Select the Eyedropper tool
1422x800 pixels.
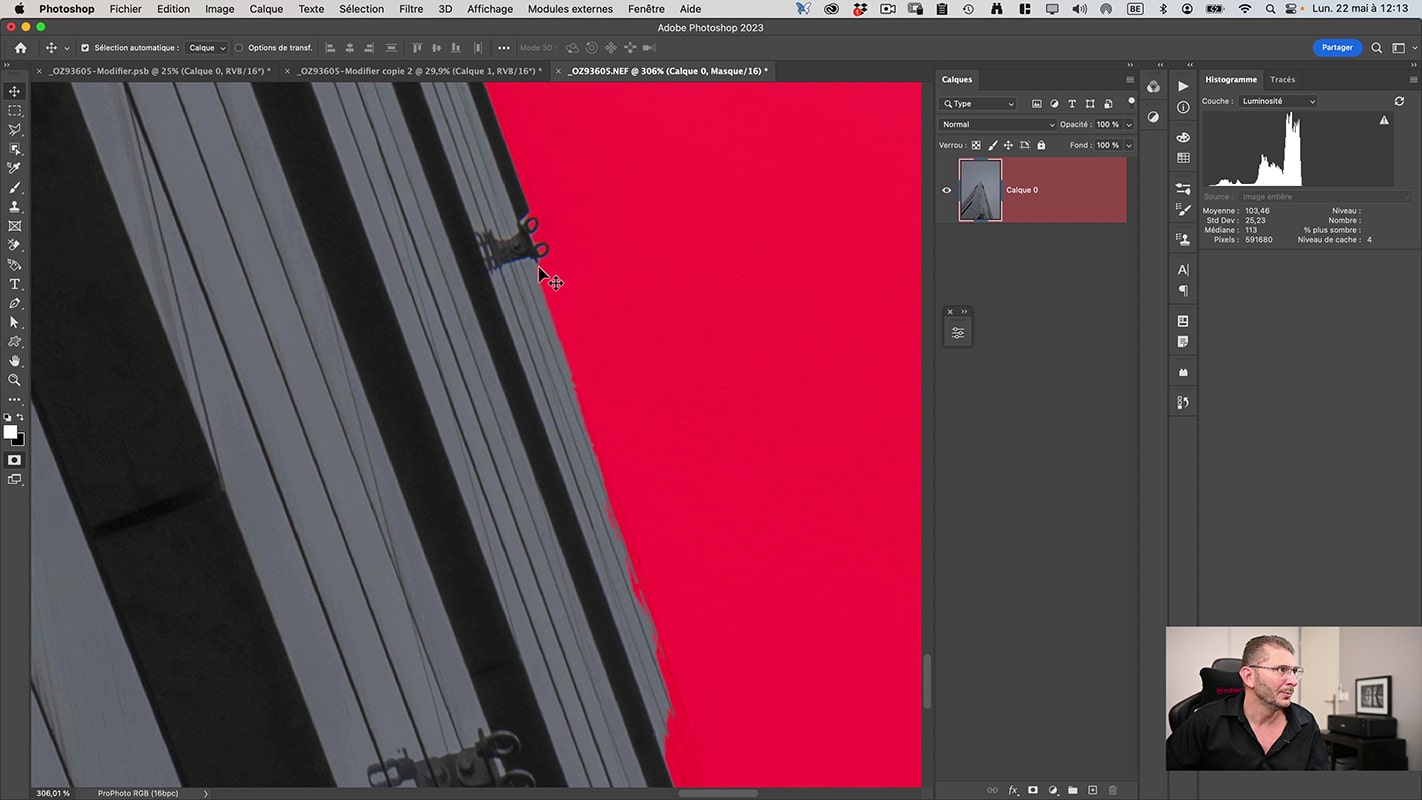point(14,168)
